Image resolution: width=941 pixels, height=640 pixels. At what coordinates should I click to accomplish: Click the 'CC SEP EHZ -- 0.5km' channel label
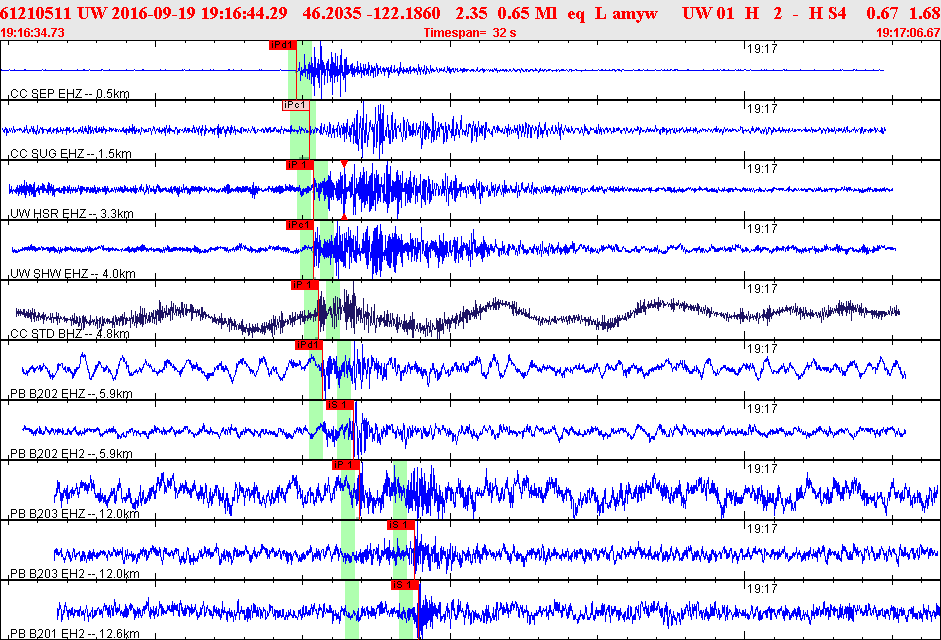(70, 94)
